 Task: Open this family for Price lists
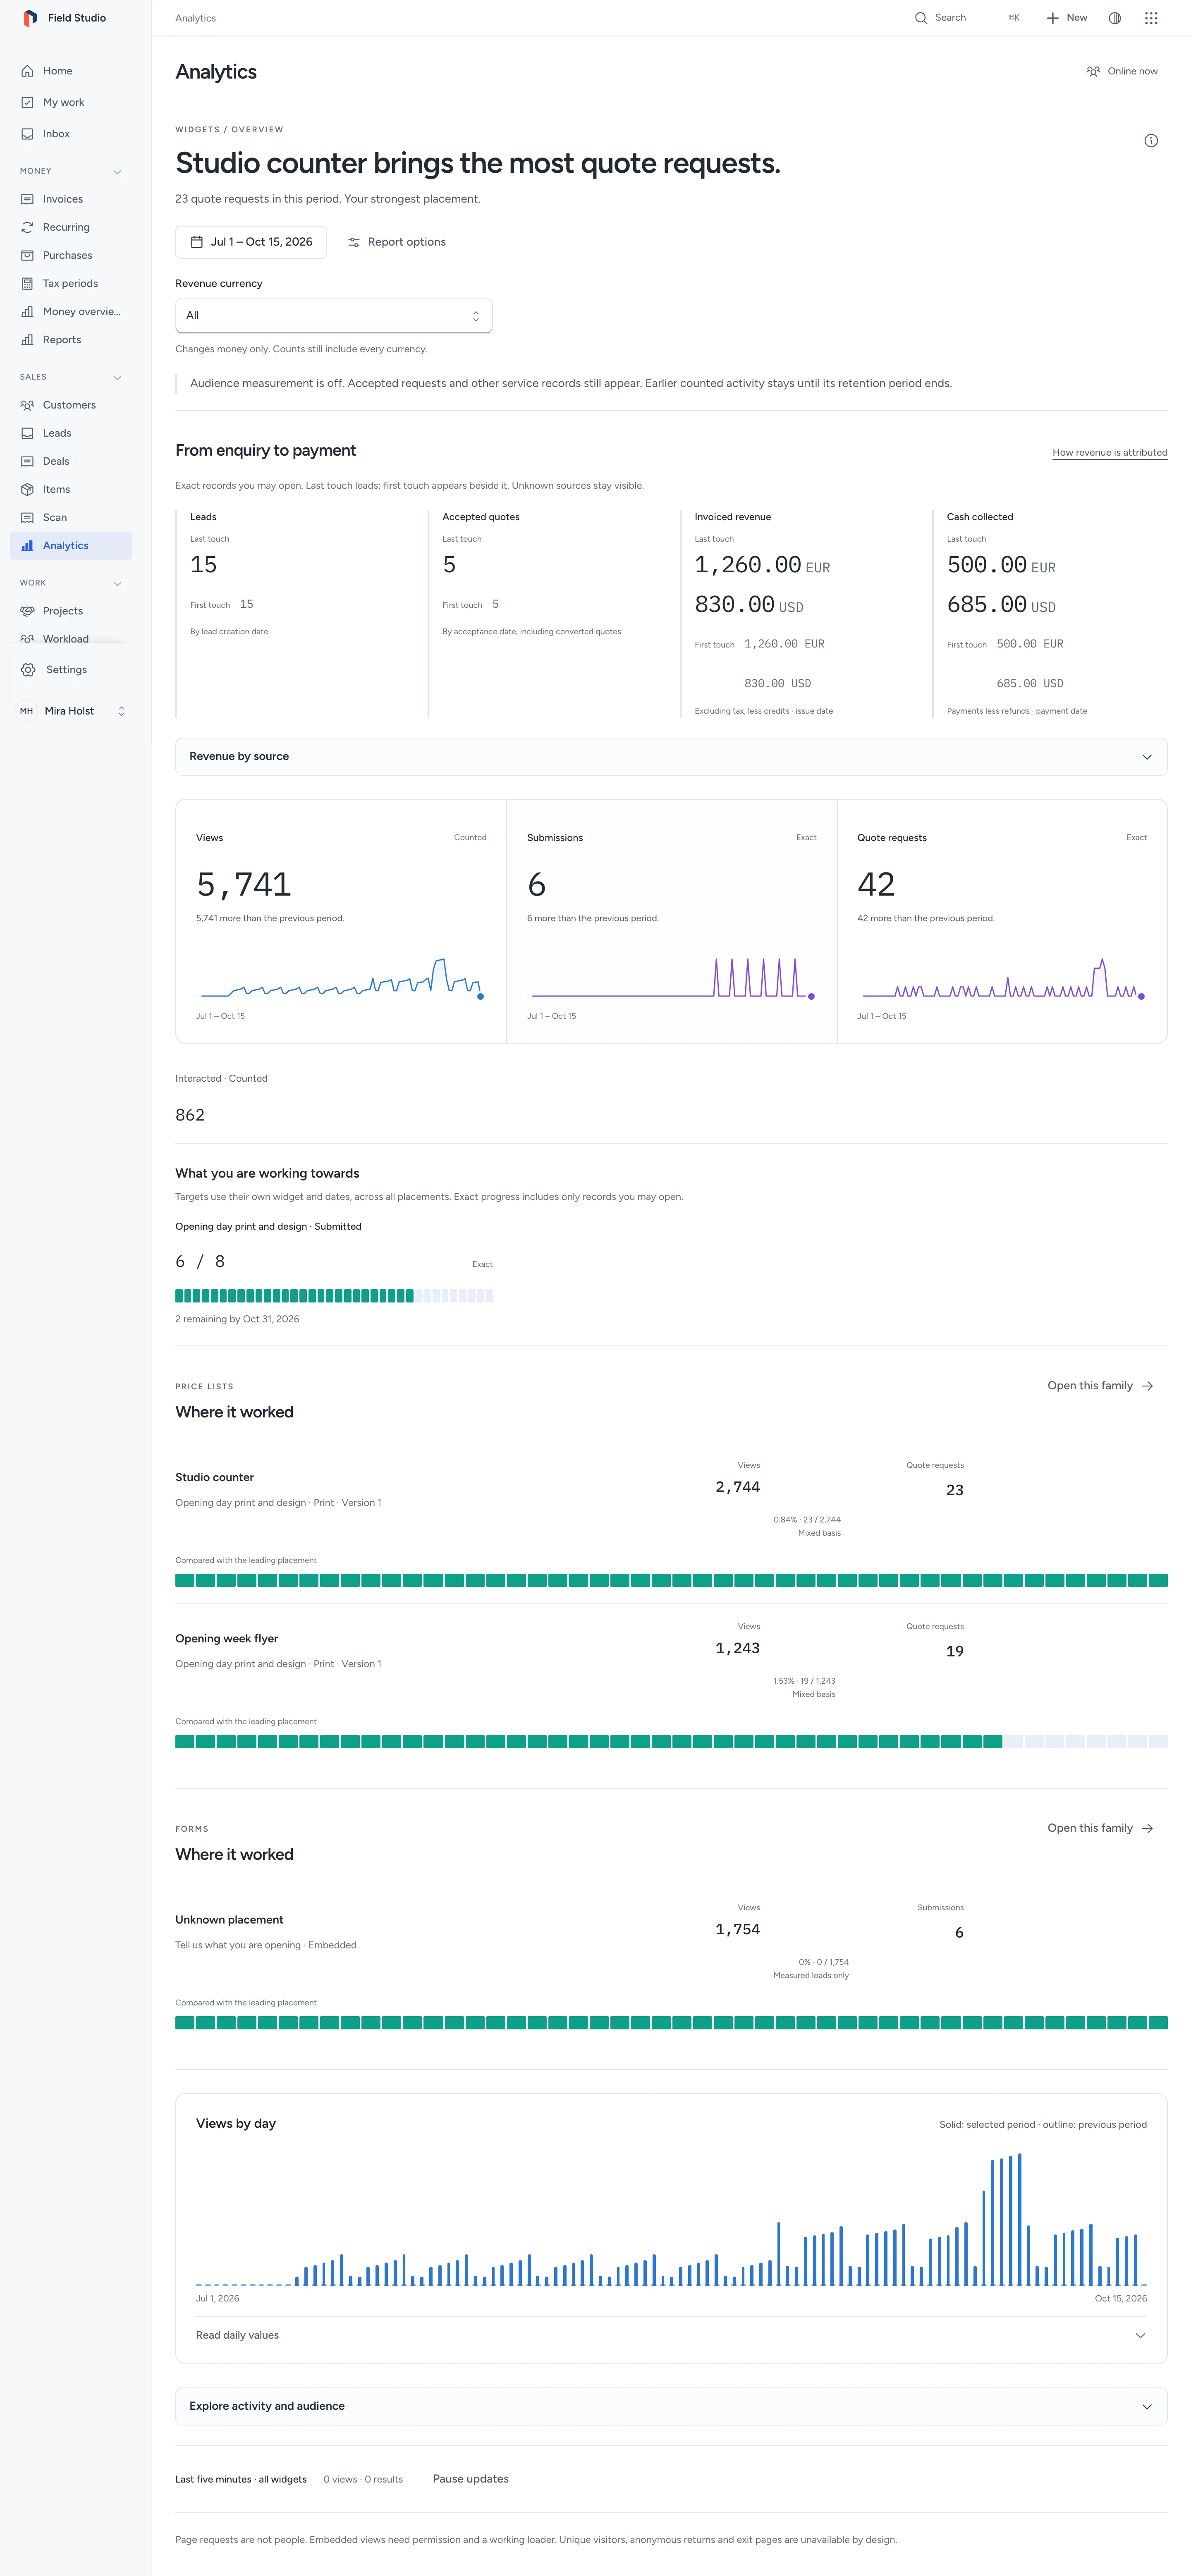coord(1100,1386)
